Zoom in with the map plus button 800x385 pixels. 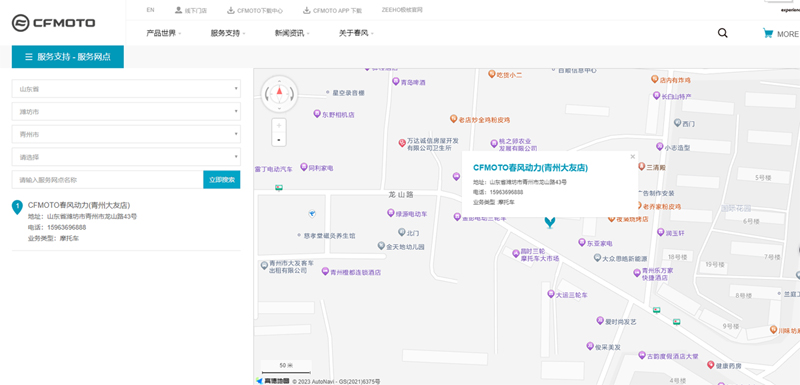pos(279,125)
